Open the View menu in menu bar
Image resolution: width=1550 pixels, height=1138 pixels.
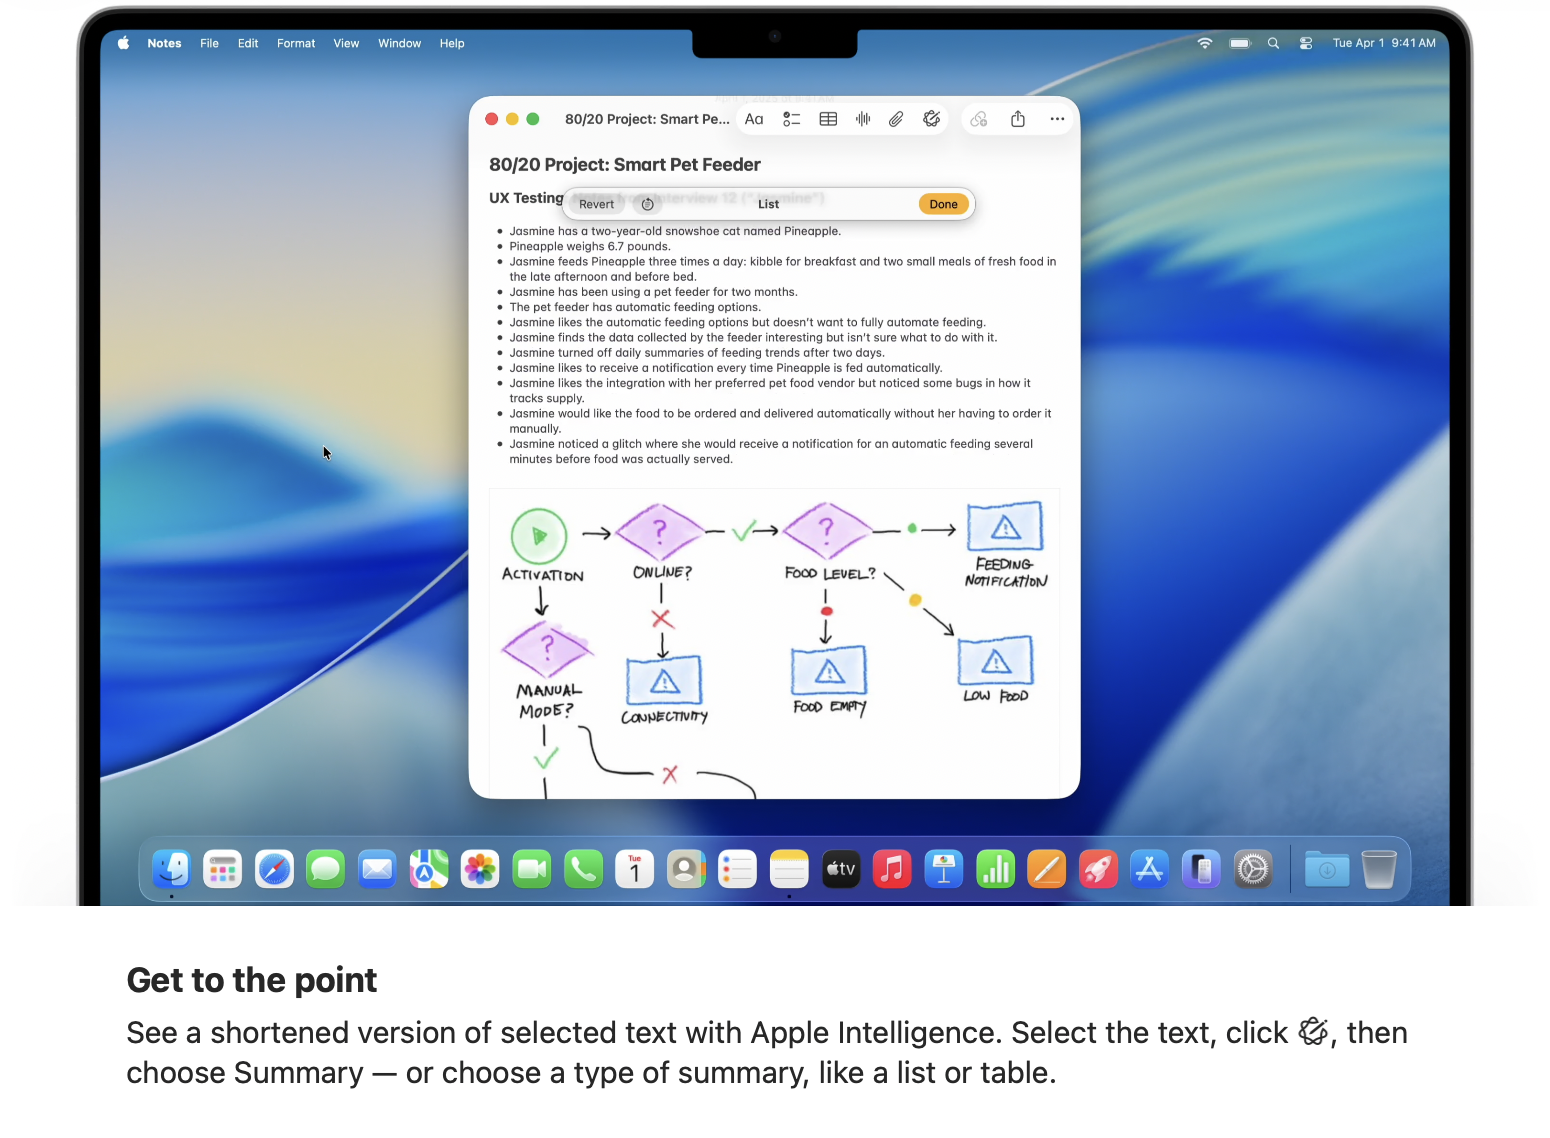click(x=346, y=43)
